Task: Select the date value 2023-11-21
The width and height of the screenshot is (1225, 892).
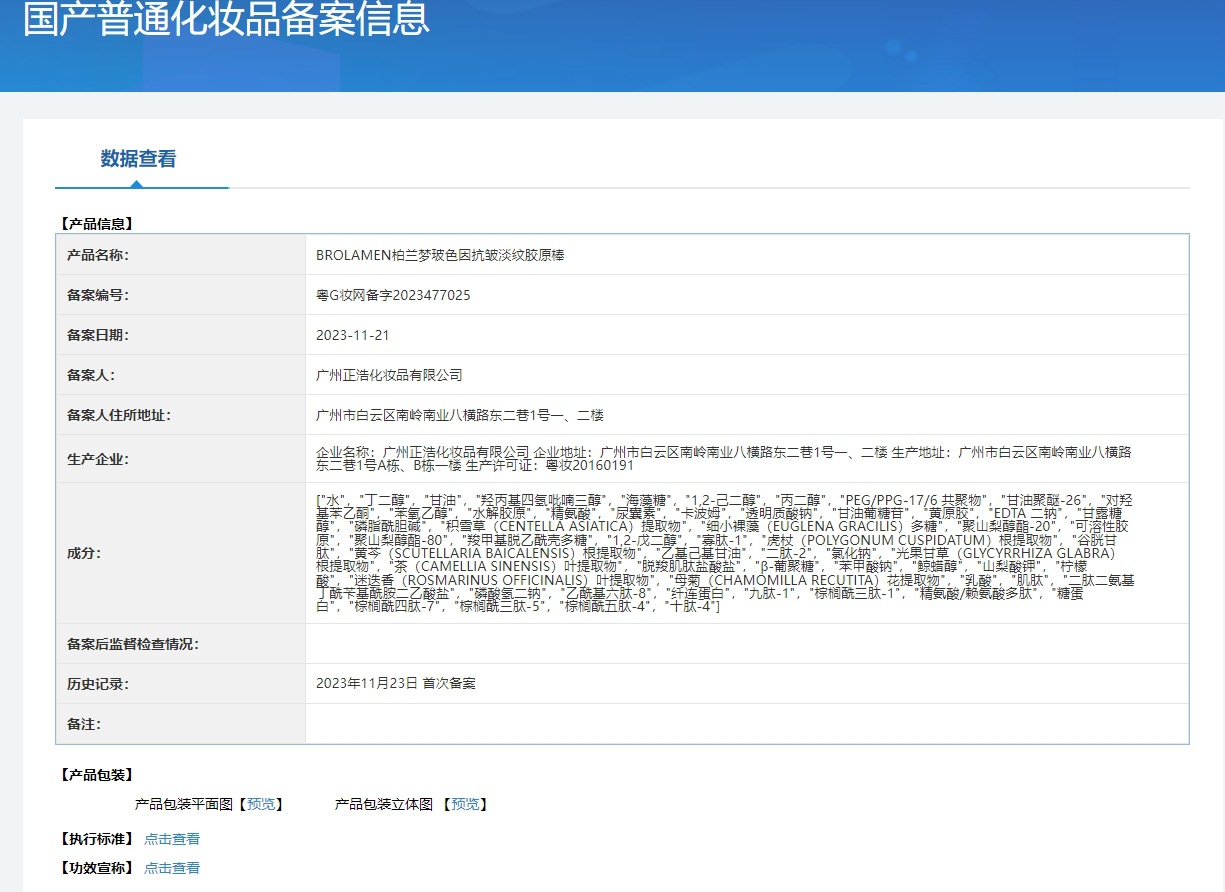Action: pyautogui.click(x=352, y=335)
